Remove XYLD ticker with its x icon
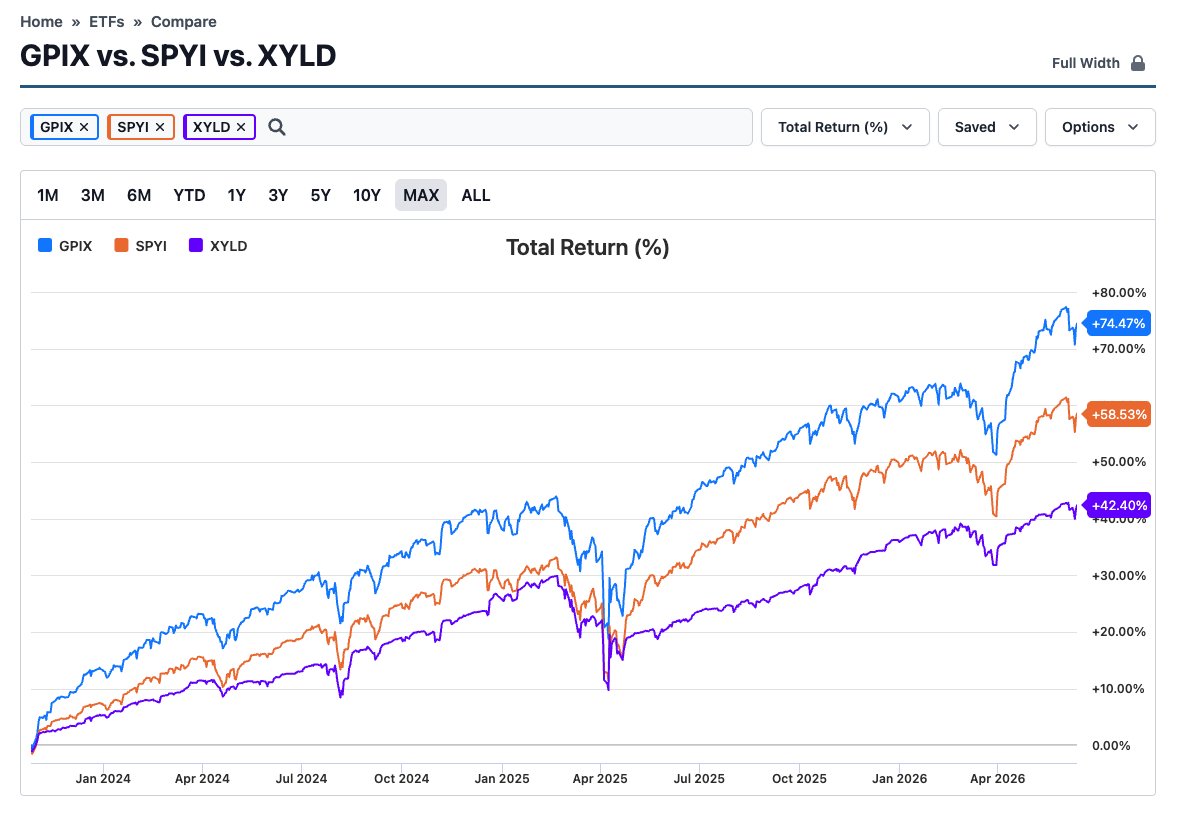 tap(241, 127)
